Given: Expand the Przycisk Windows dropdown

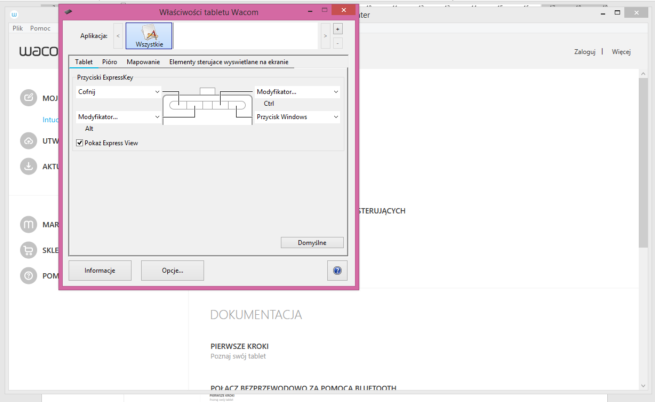Looking at the screenshot, I should point(297,117).
